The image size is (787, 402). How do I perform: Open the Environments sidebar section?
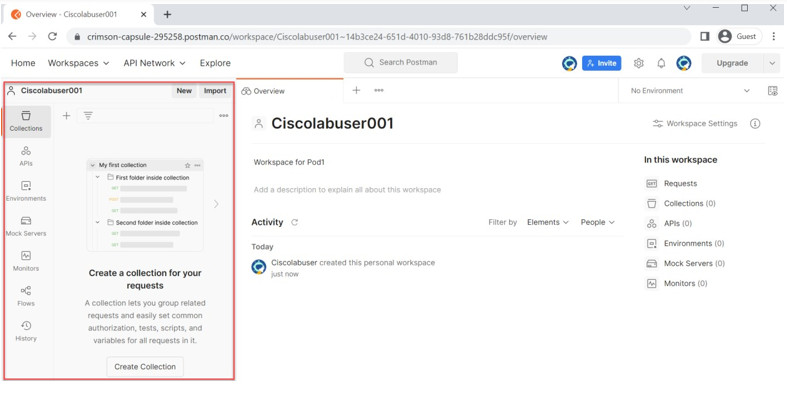click(x=26, y=191)
